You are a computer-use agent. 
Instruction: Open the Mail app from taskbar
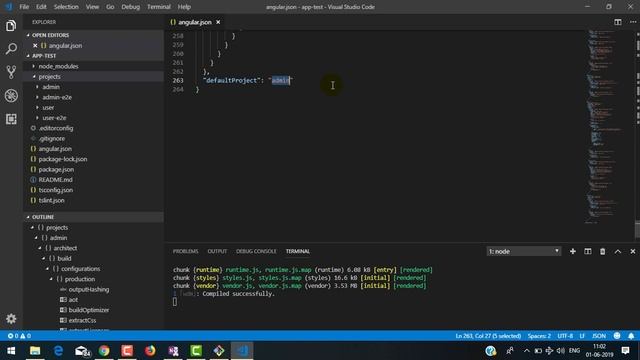point(82,351)
